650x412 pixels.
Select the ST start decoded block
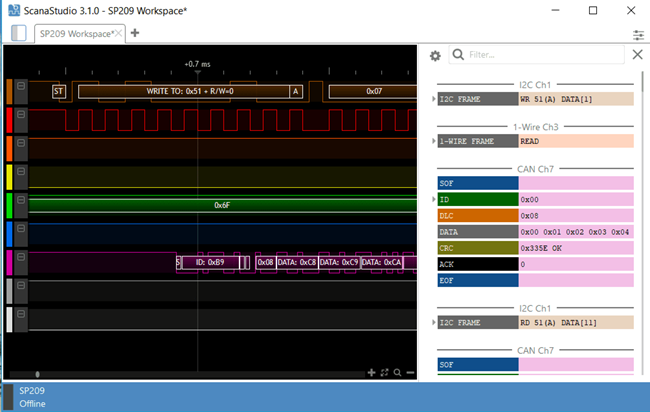click(x=59, y=92)
